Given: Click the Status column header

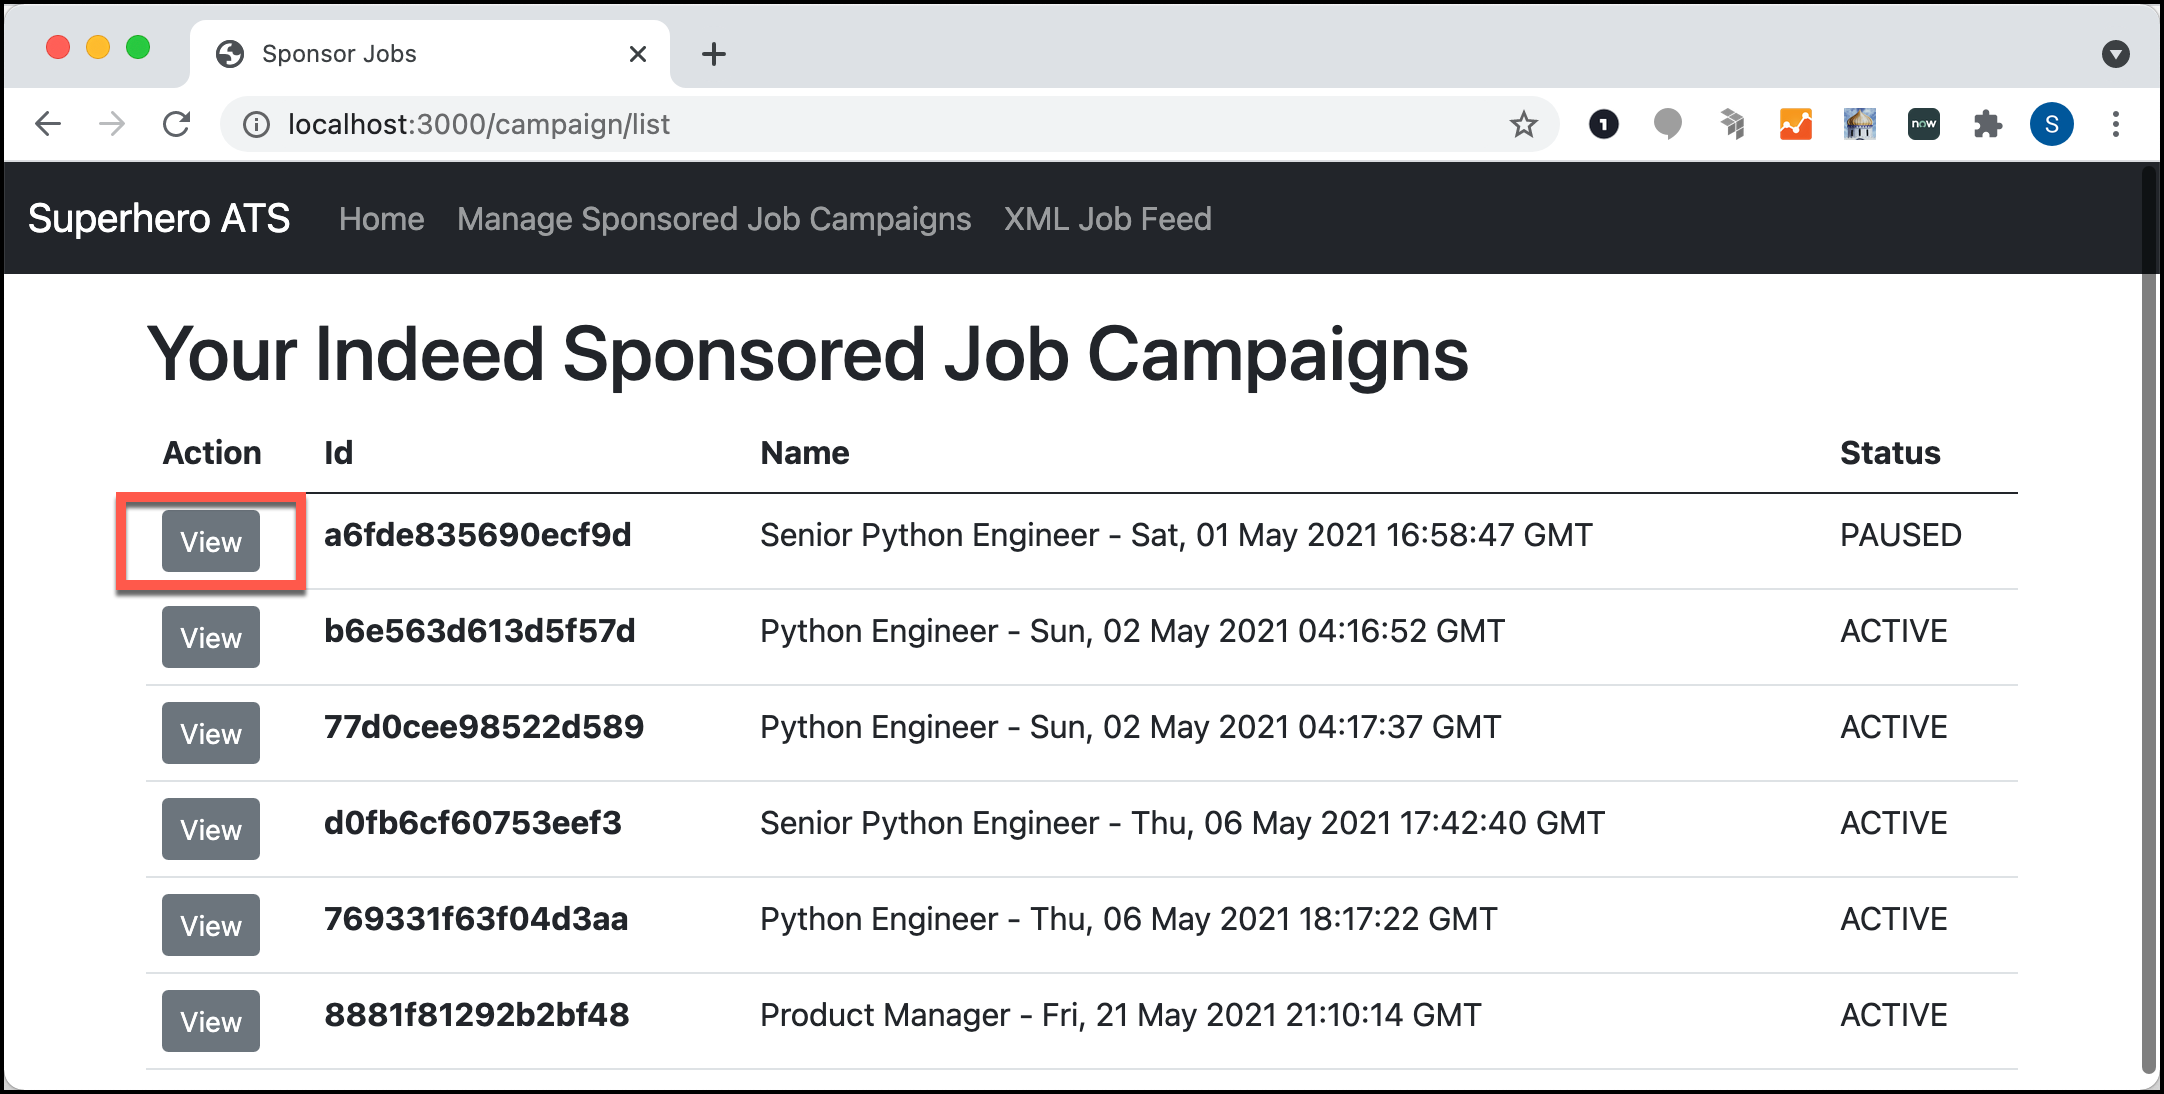Looking at the screenshot, I should [x=1890, y=452].
